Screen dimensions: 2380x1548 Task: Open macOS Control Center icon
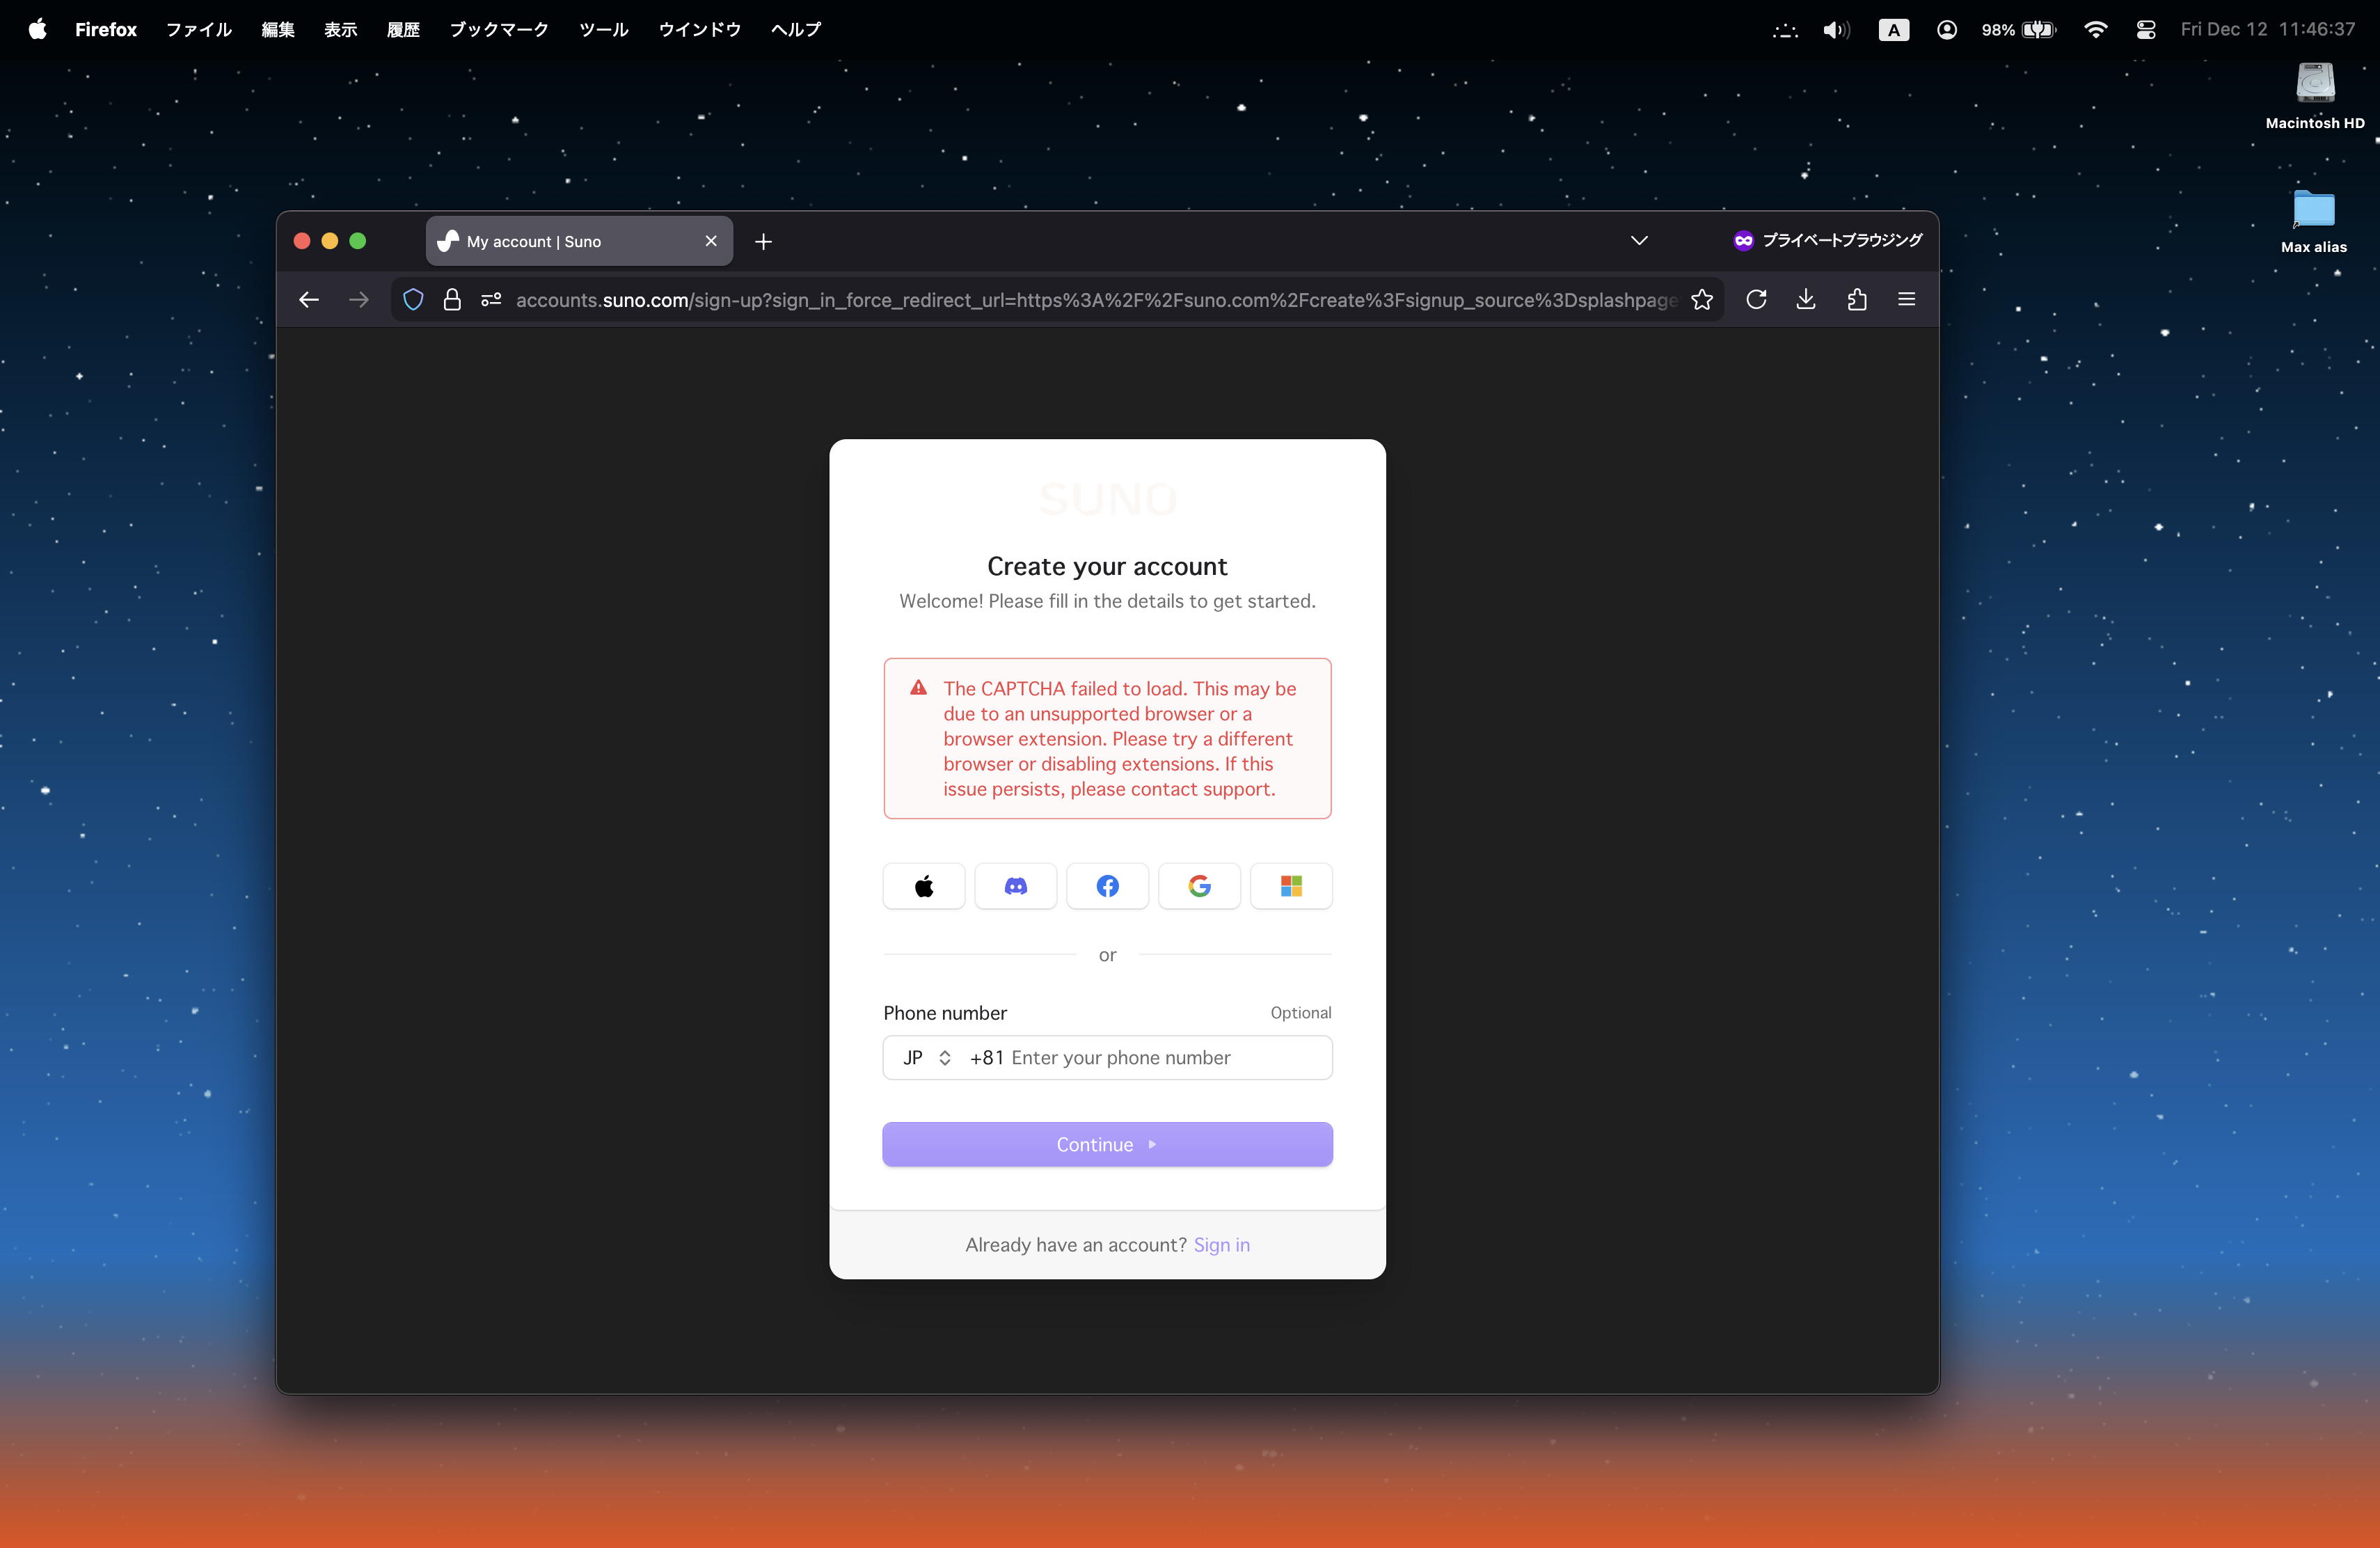coord(2145,30)
